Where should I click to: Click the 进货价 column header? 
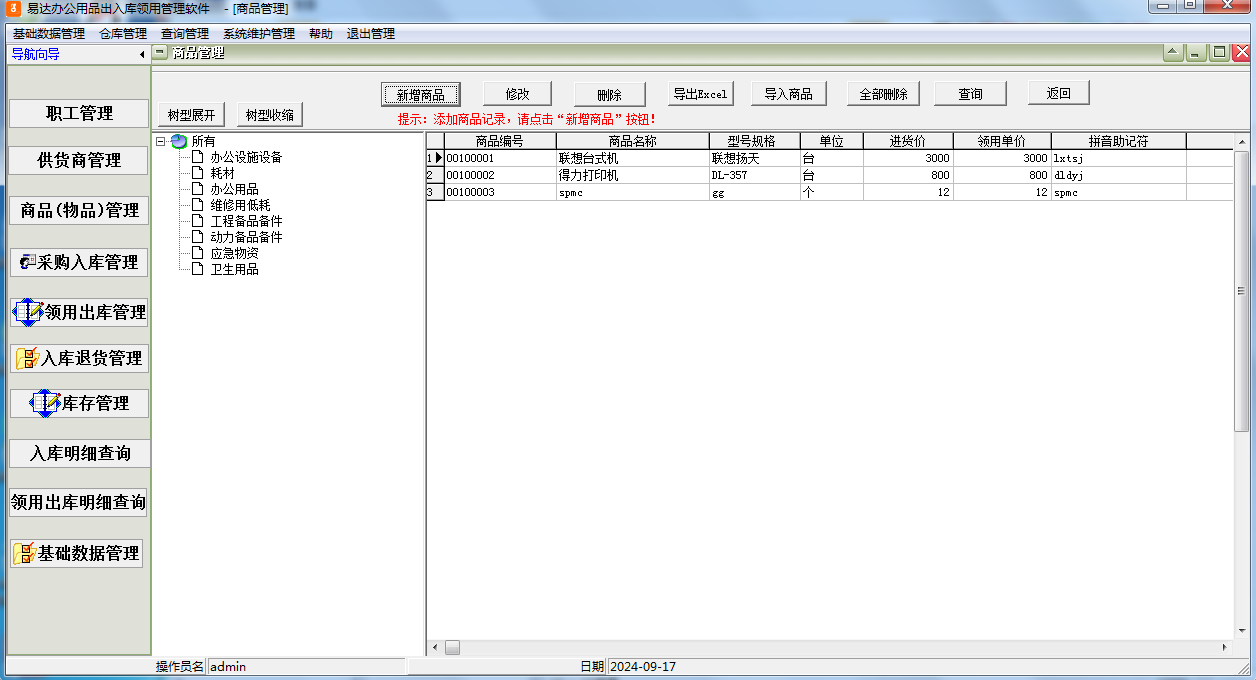tap(908, 141)
